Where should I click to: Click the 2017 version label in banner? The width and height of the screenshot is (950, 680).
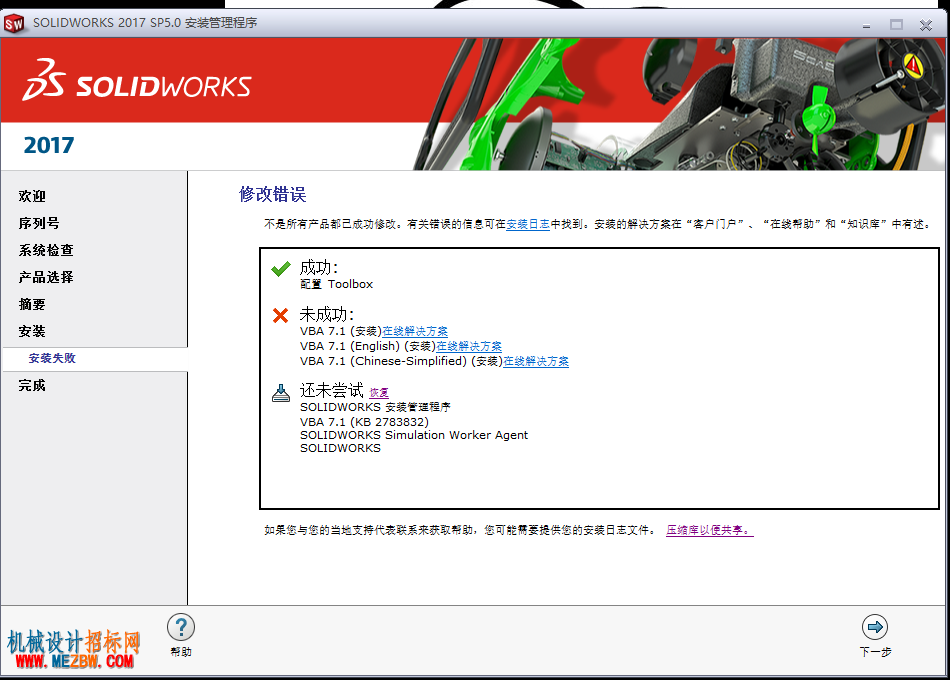click(48, 145)
